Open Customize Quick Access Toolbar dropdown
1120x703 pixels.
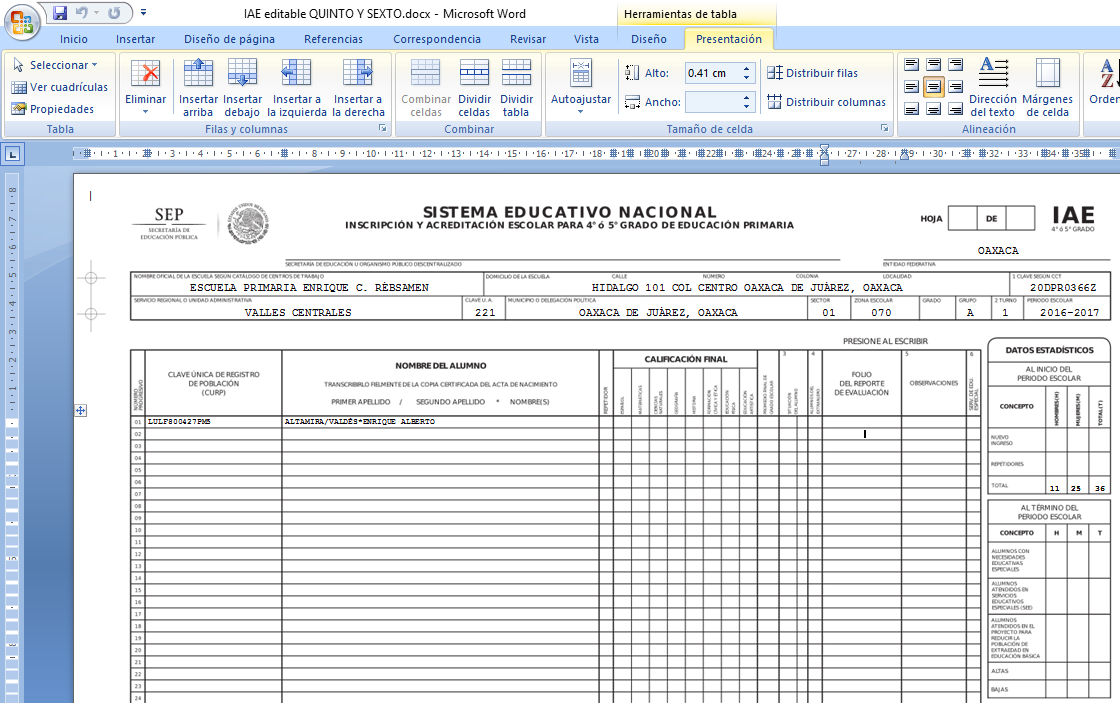pyautogui.click(x=144, y=13)
